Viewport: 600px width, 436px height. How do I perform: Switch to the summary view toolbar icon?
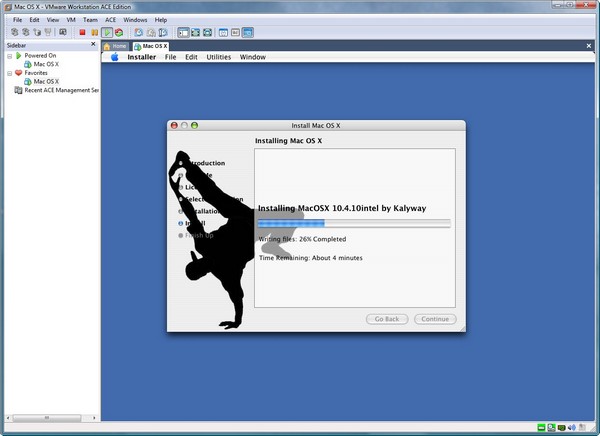(x=223, y=33)
